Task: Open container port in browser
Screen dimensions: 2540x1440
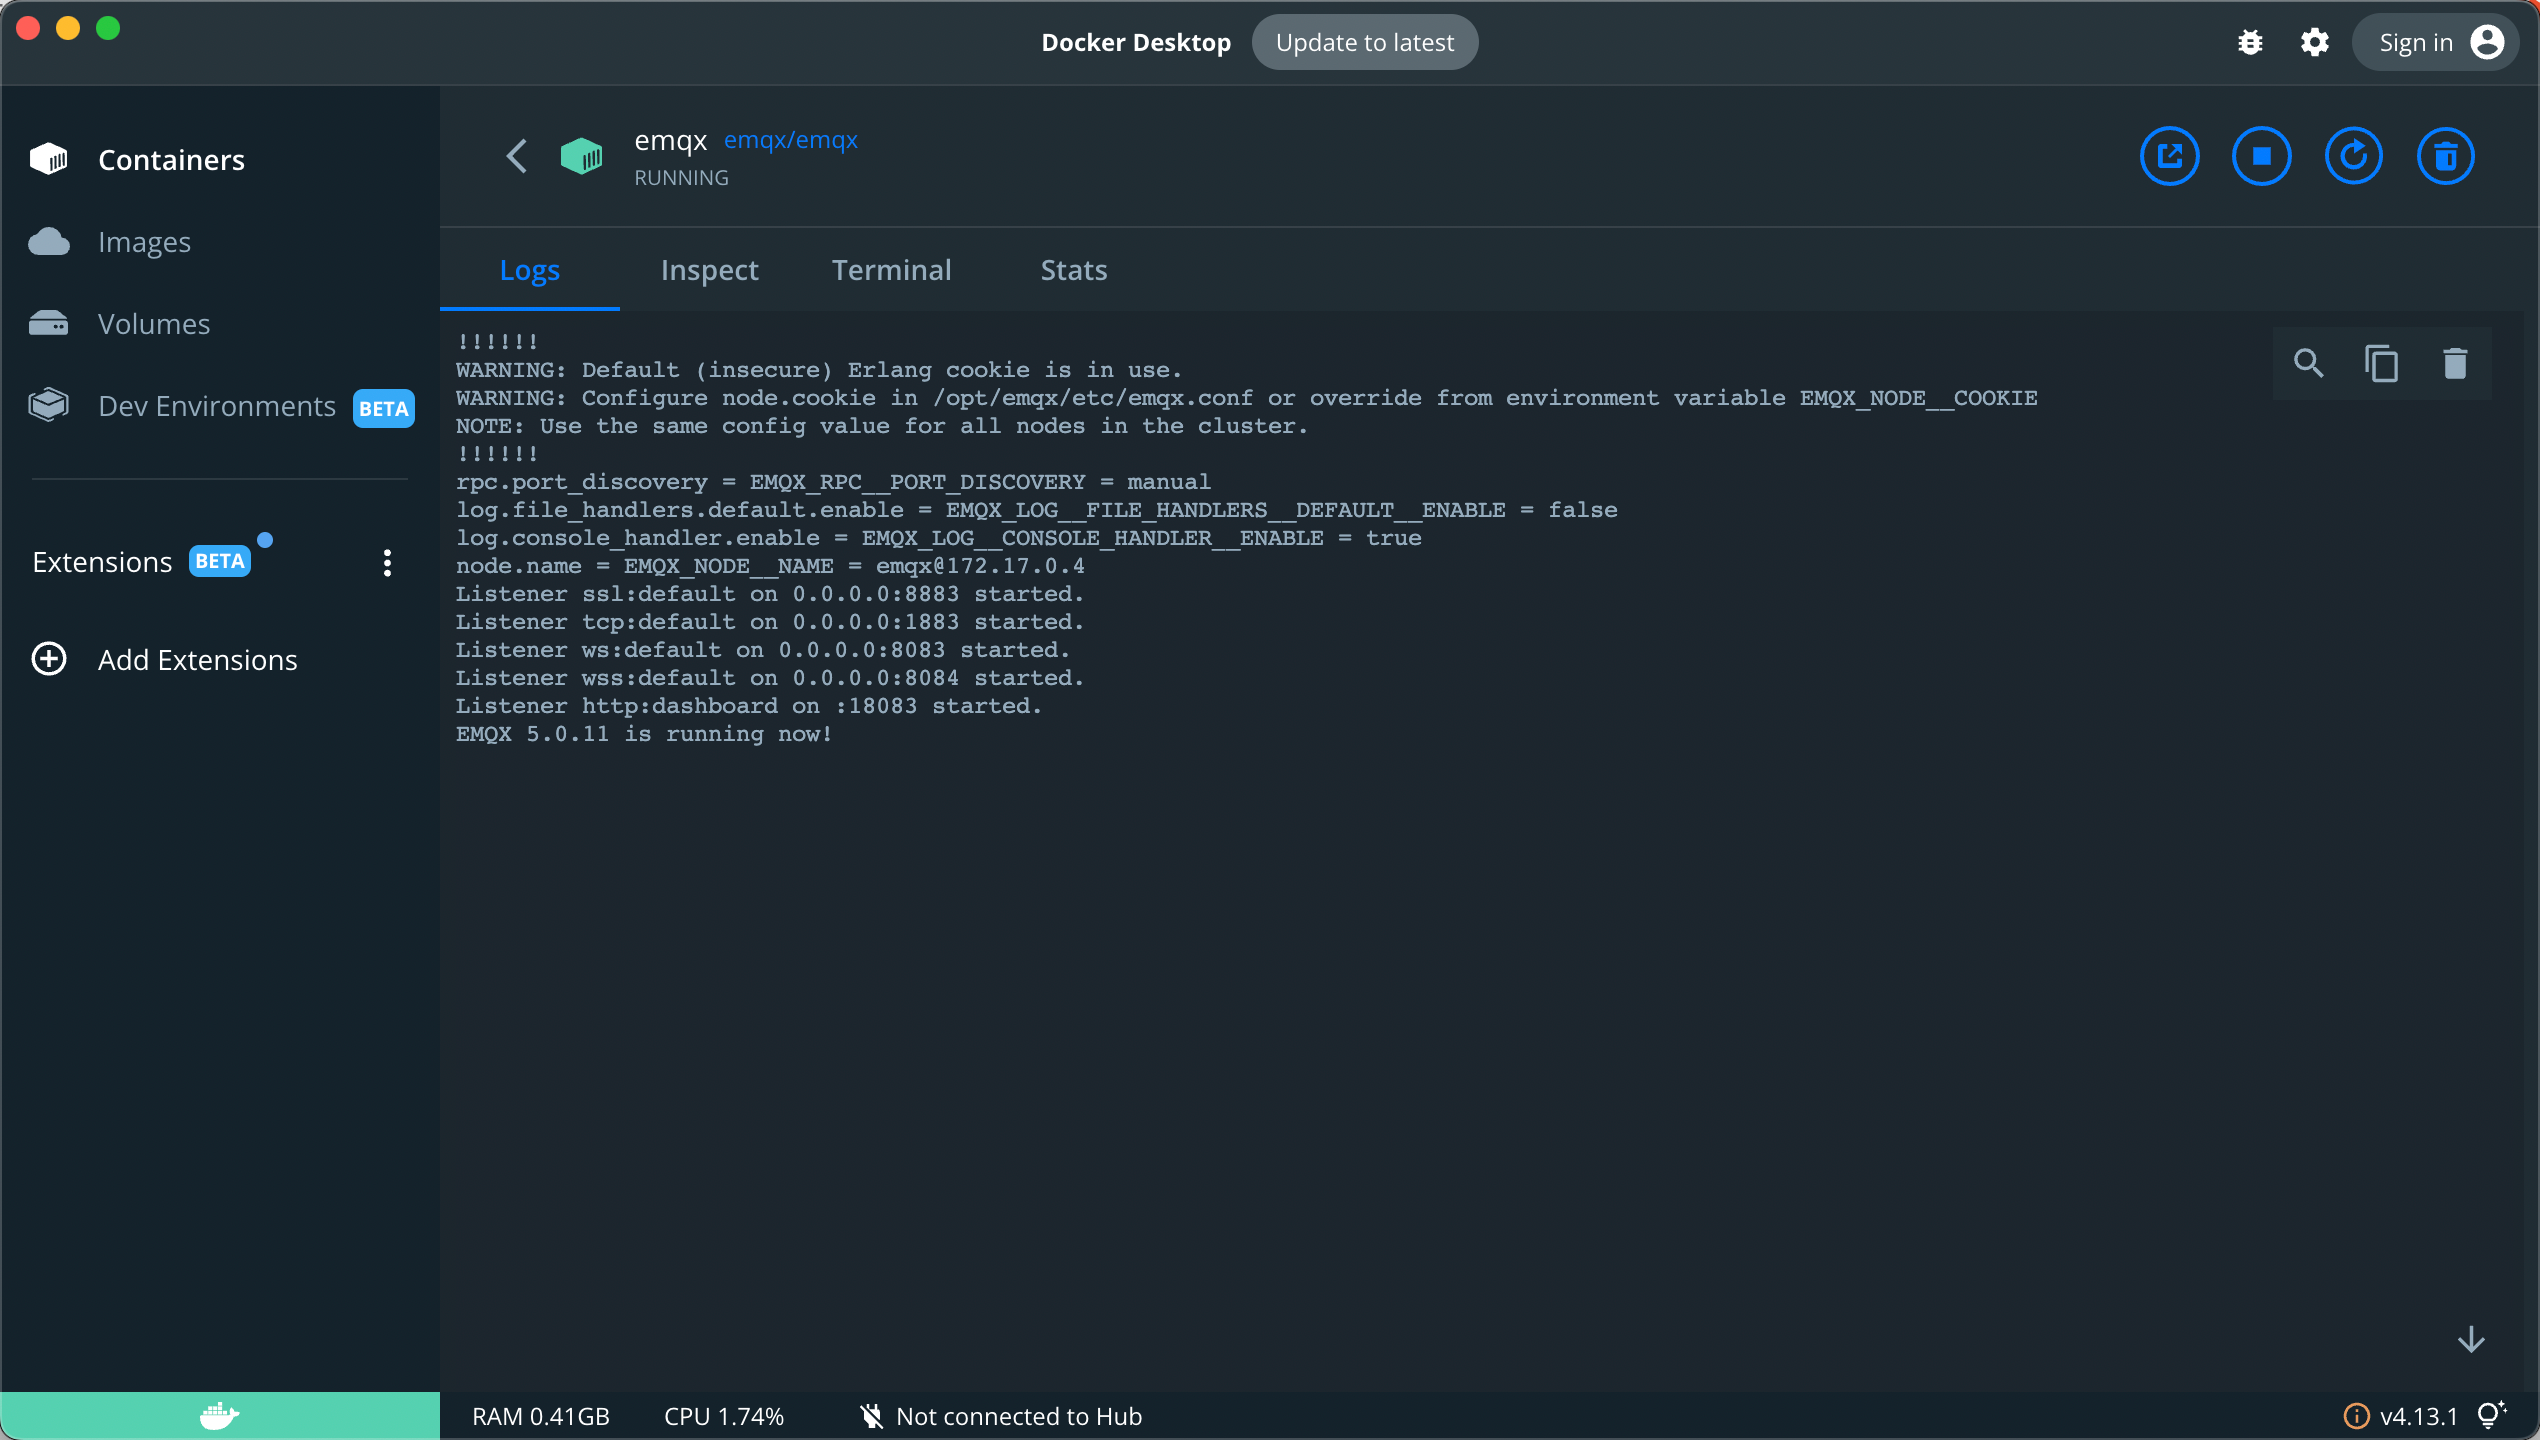Action: (2170, 155)
